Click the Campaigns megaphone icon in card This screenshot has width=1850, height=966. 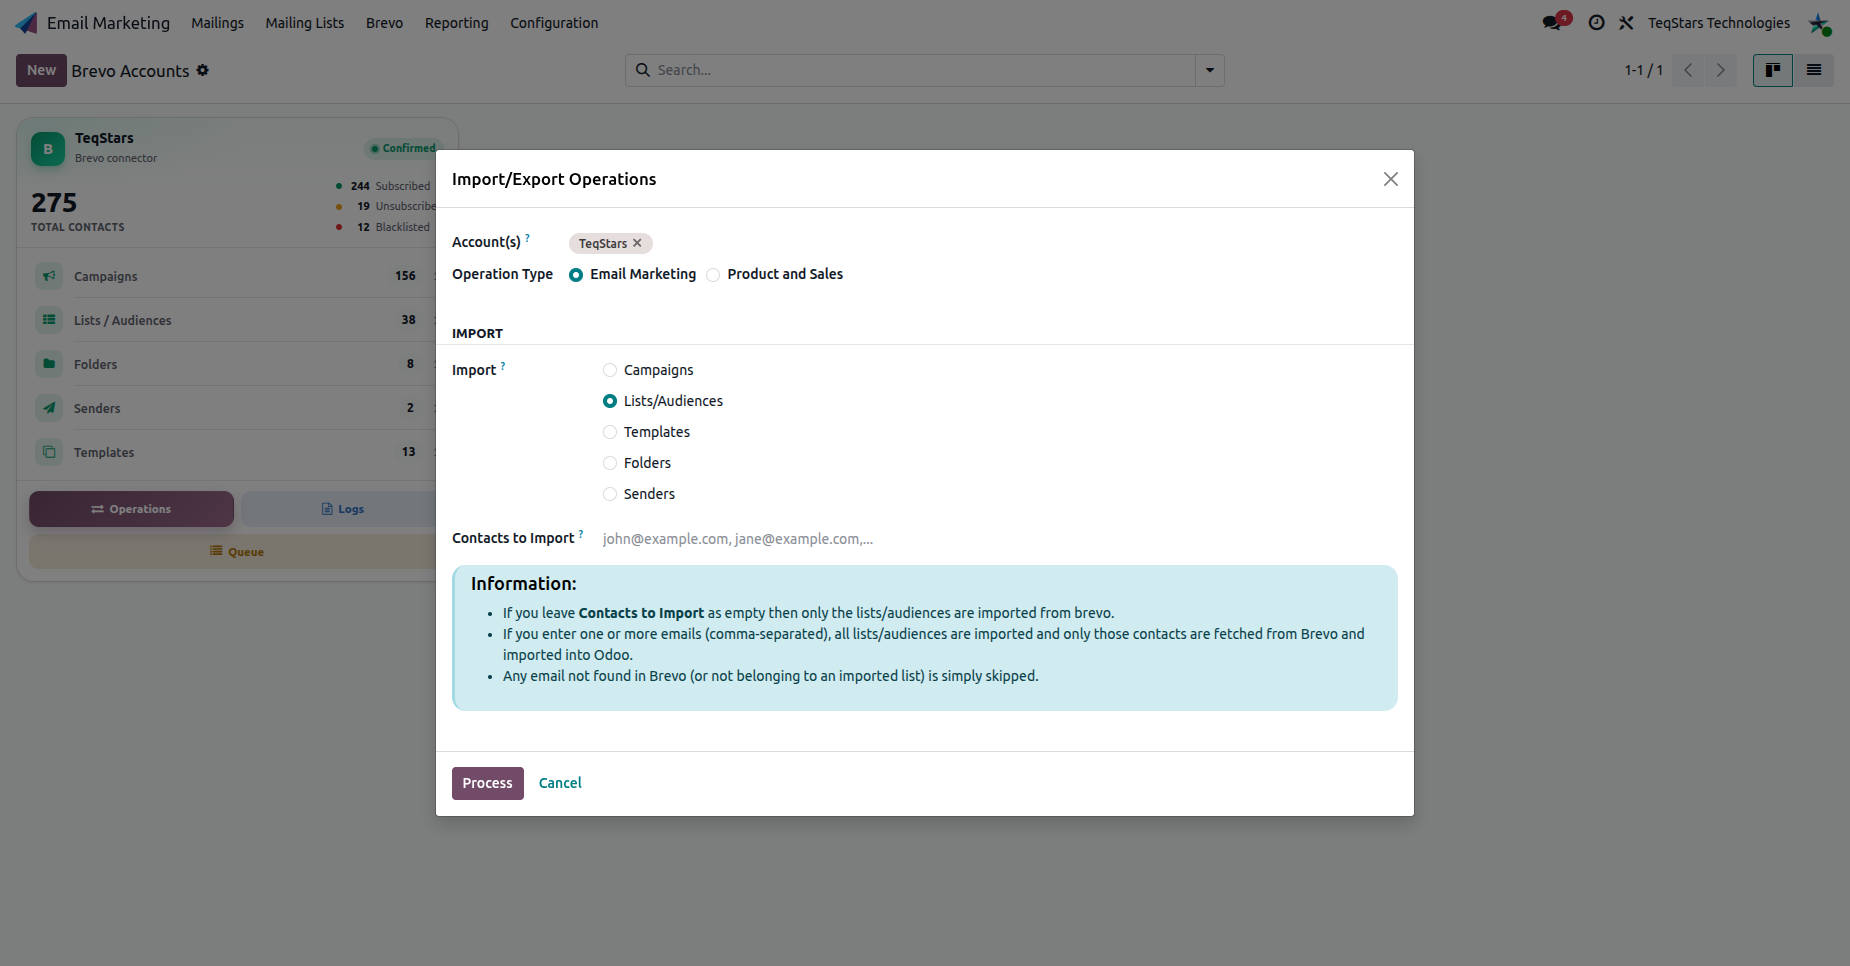49,276
